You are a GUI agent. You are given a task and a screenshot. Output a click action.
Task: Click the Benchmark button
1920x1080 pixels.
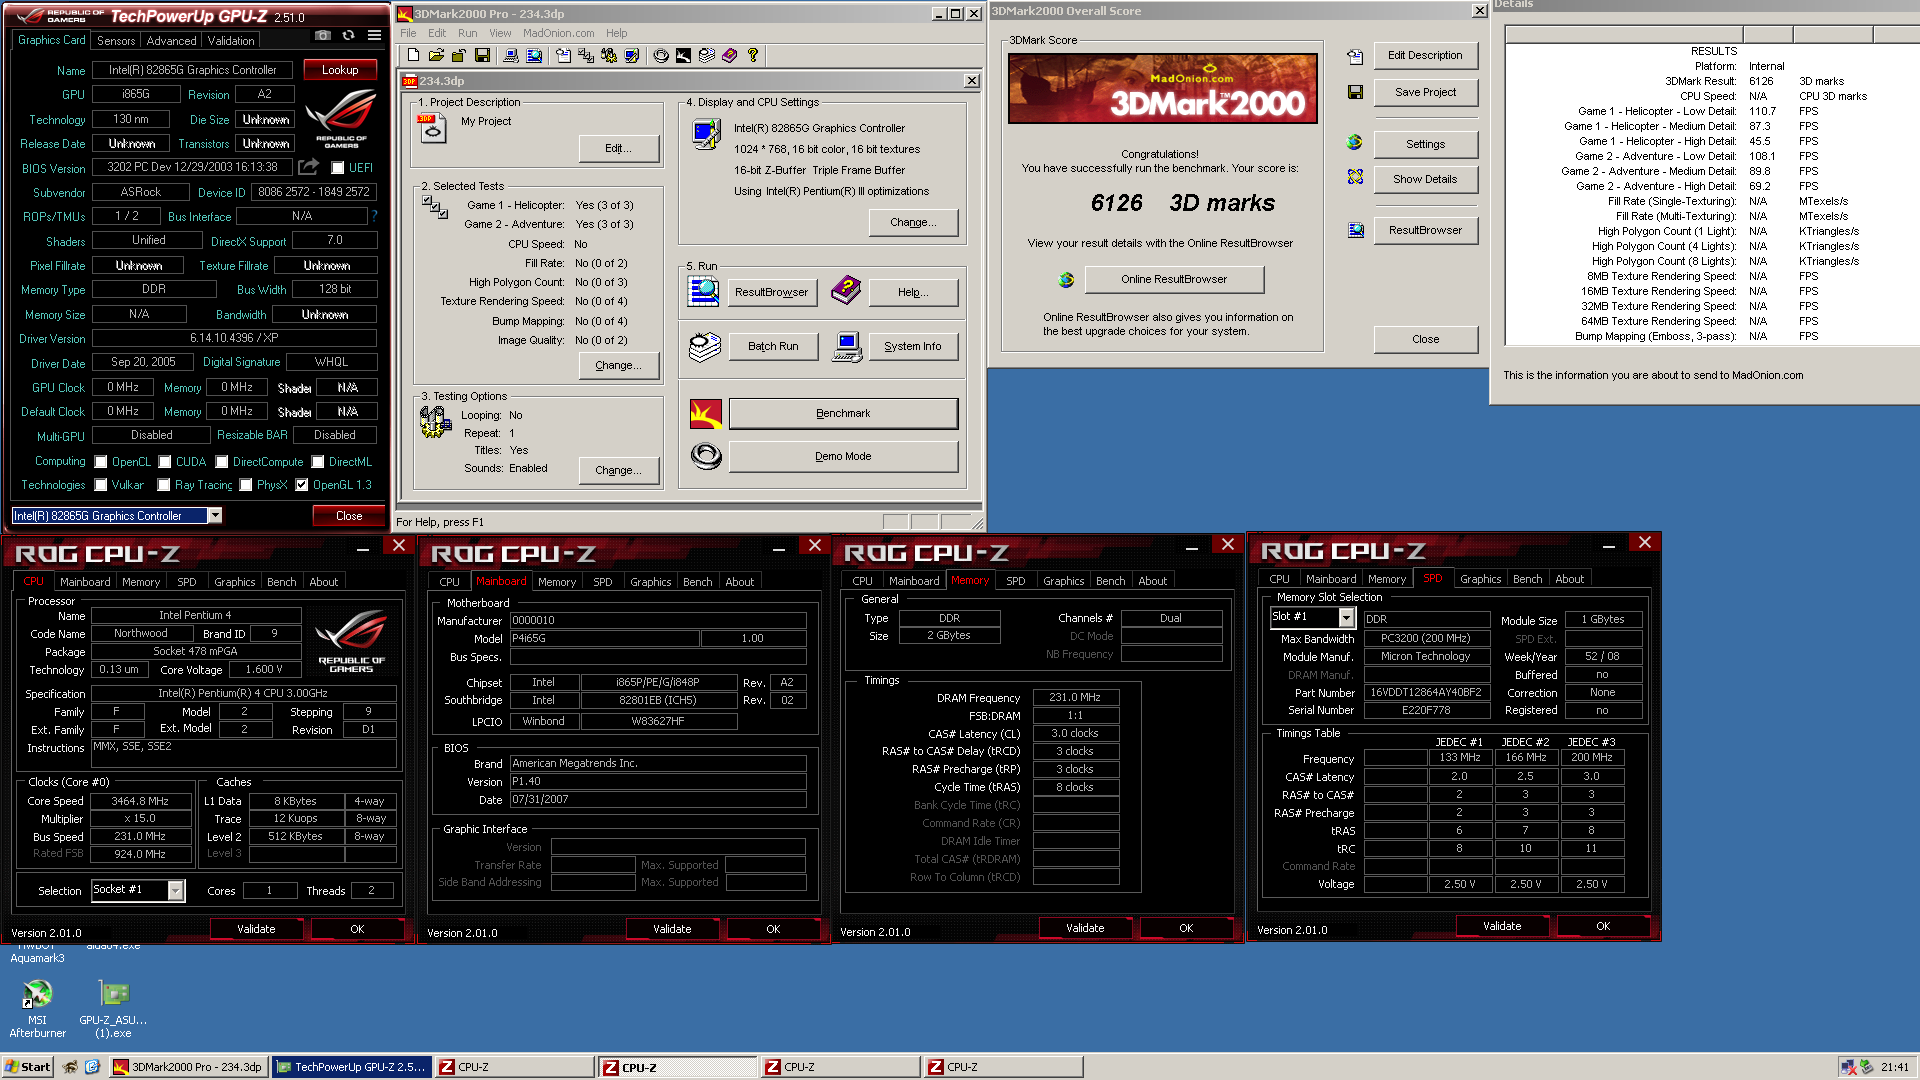tap(843, 413)
